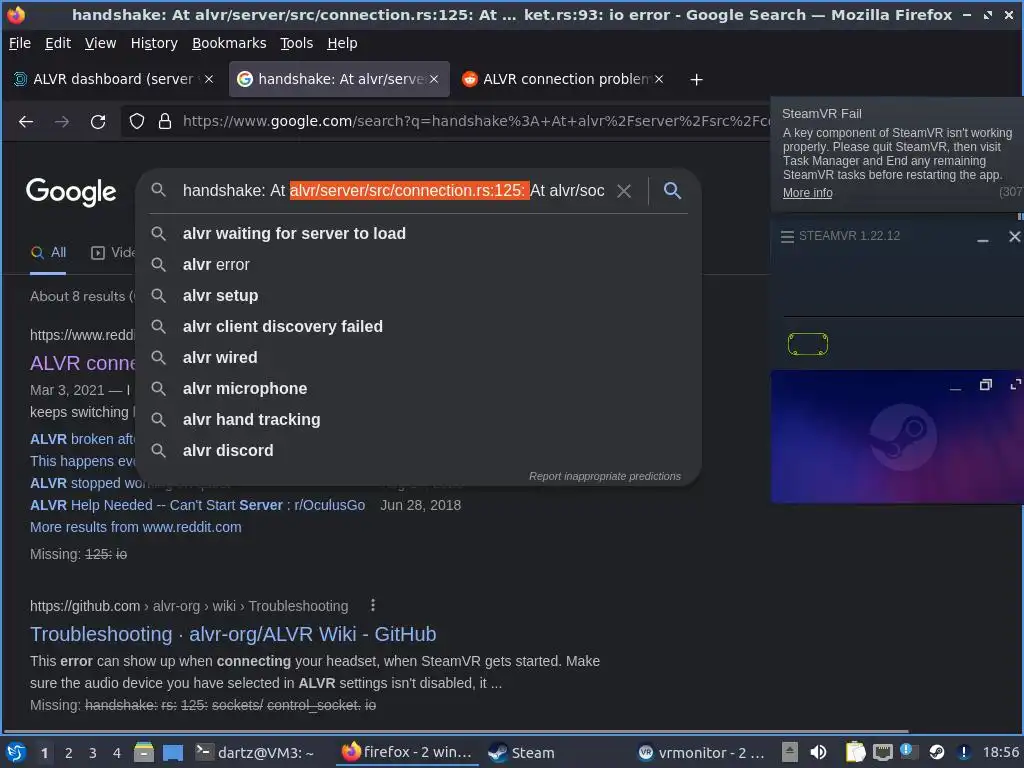Click the Firefox URL address bar
This screenshot has height=768, width=1024.
coord(475,121)
